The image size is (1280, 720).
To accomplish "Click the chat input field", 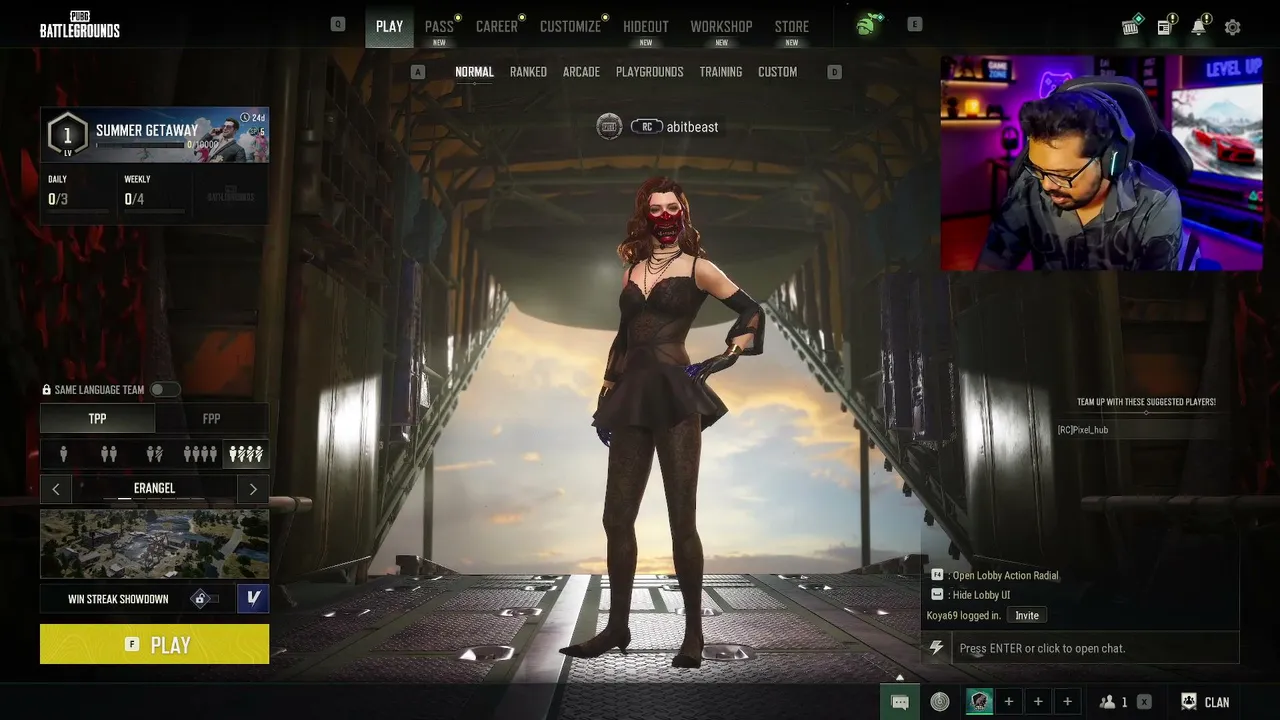I will point(1095,648).
